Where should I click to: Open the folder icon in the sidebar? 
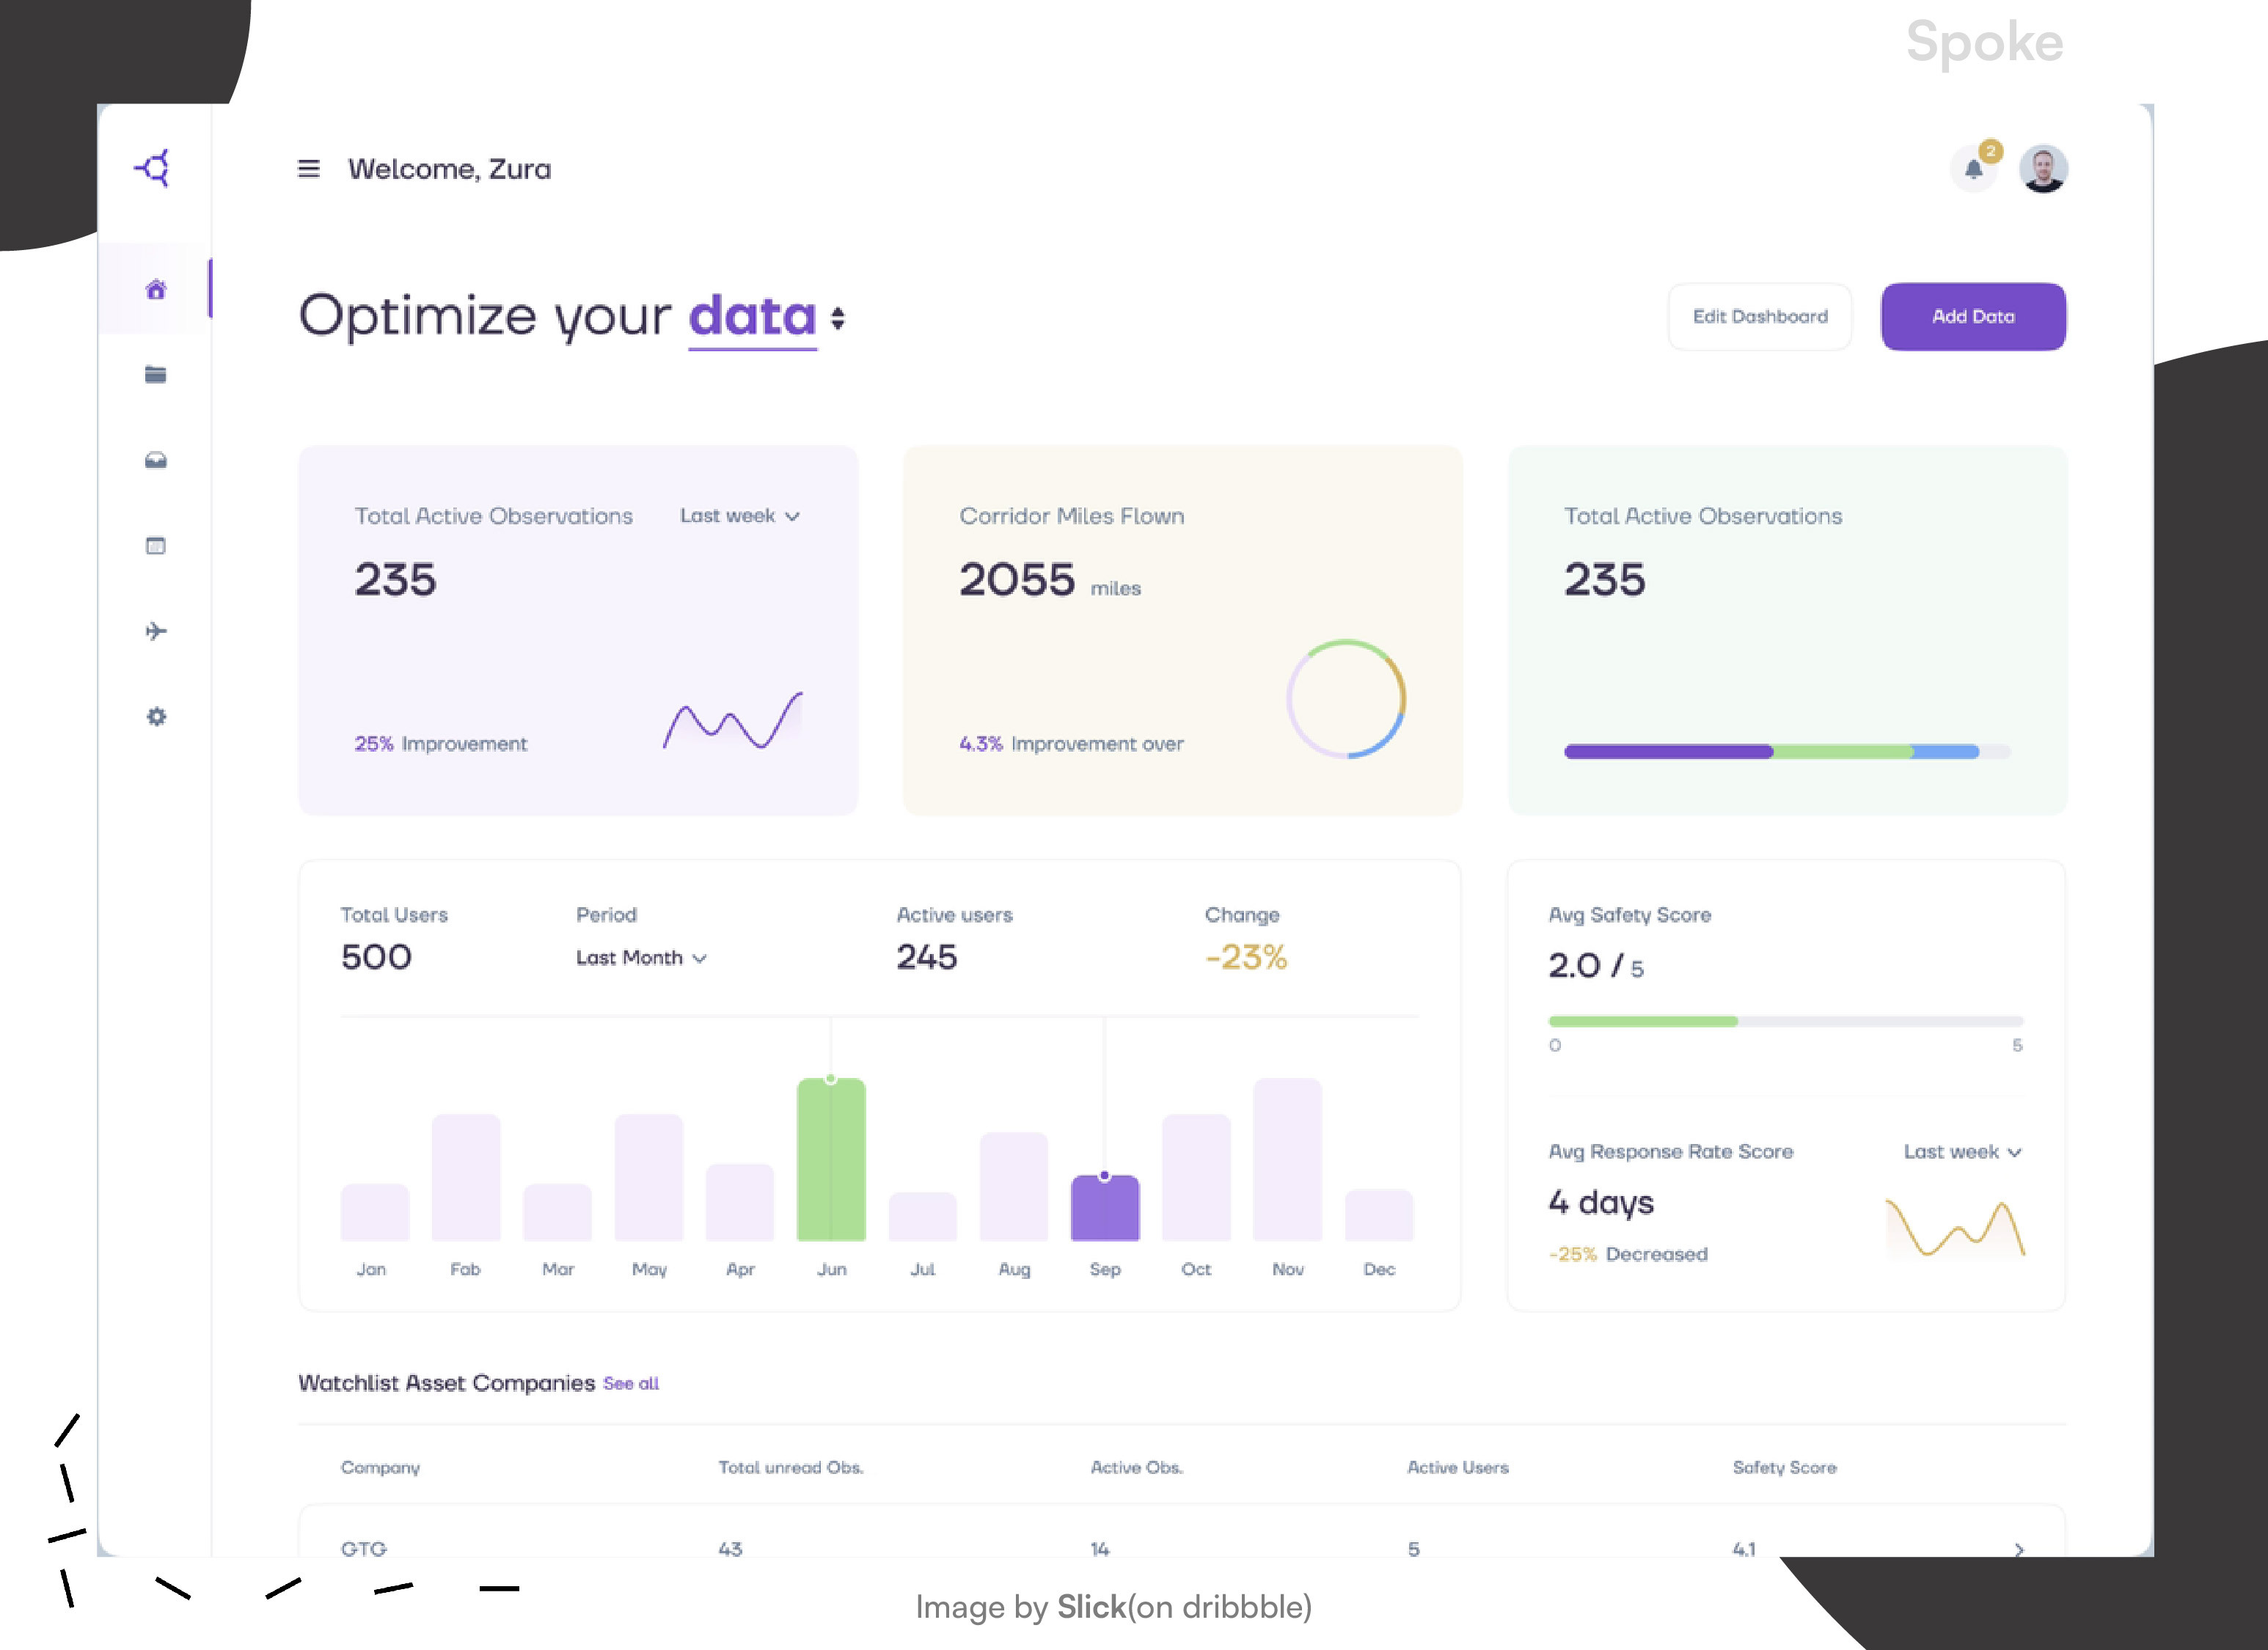point(156,375)
